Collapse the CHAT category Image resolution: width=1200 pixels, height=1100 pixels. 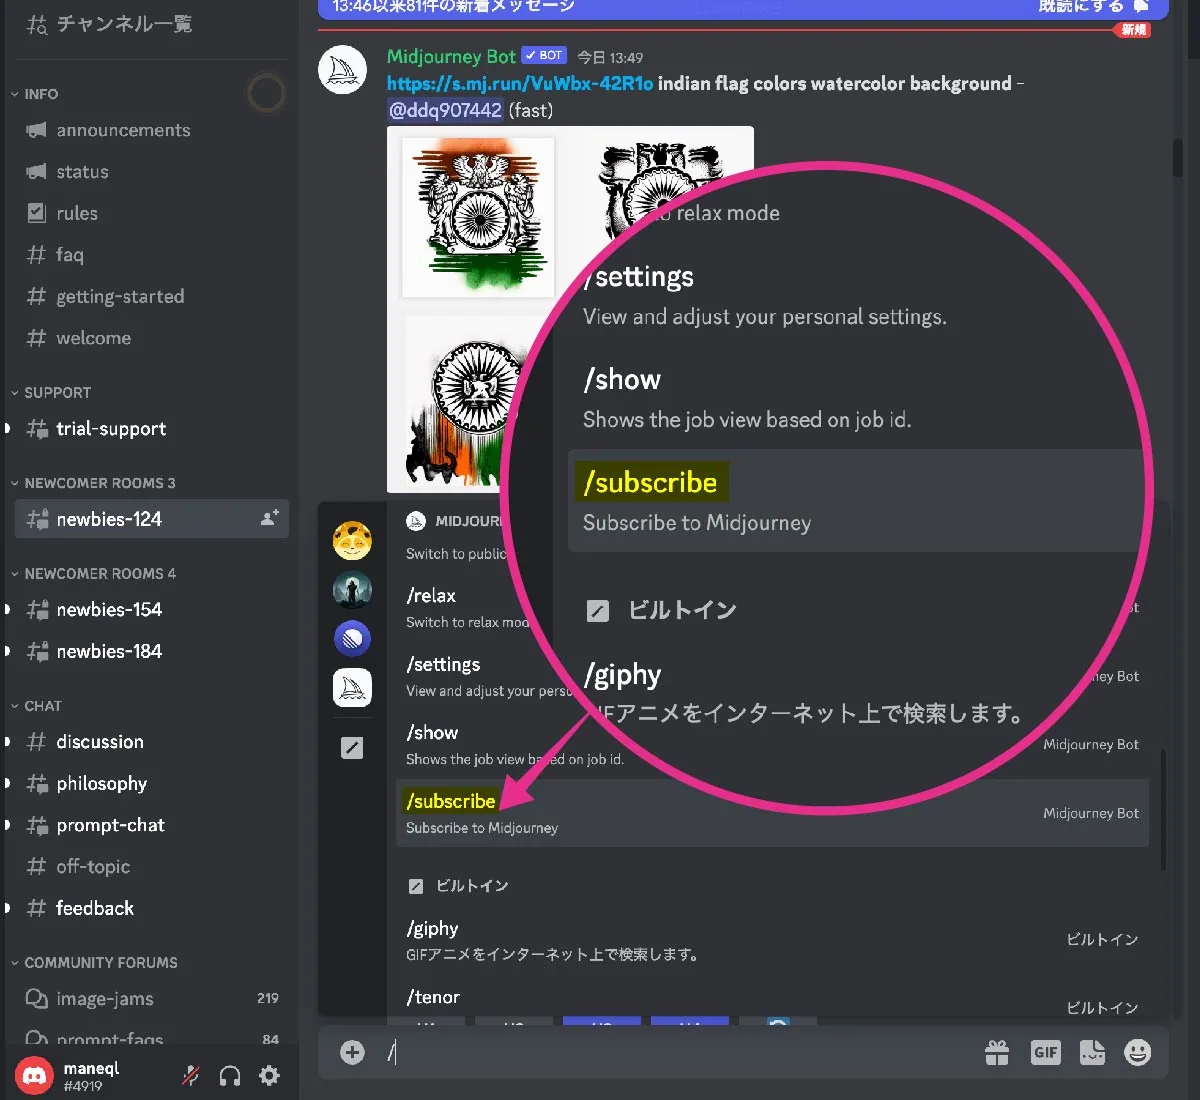[x=36, y=706]
